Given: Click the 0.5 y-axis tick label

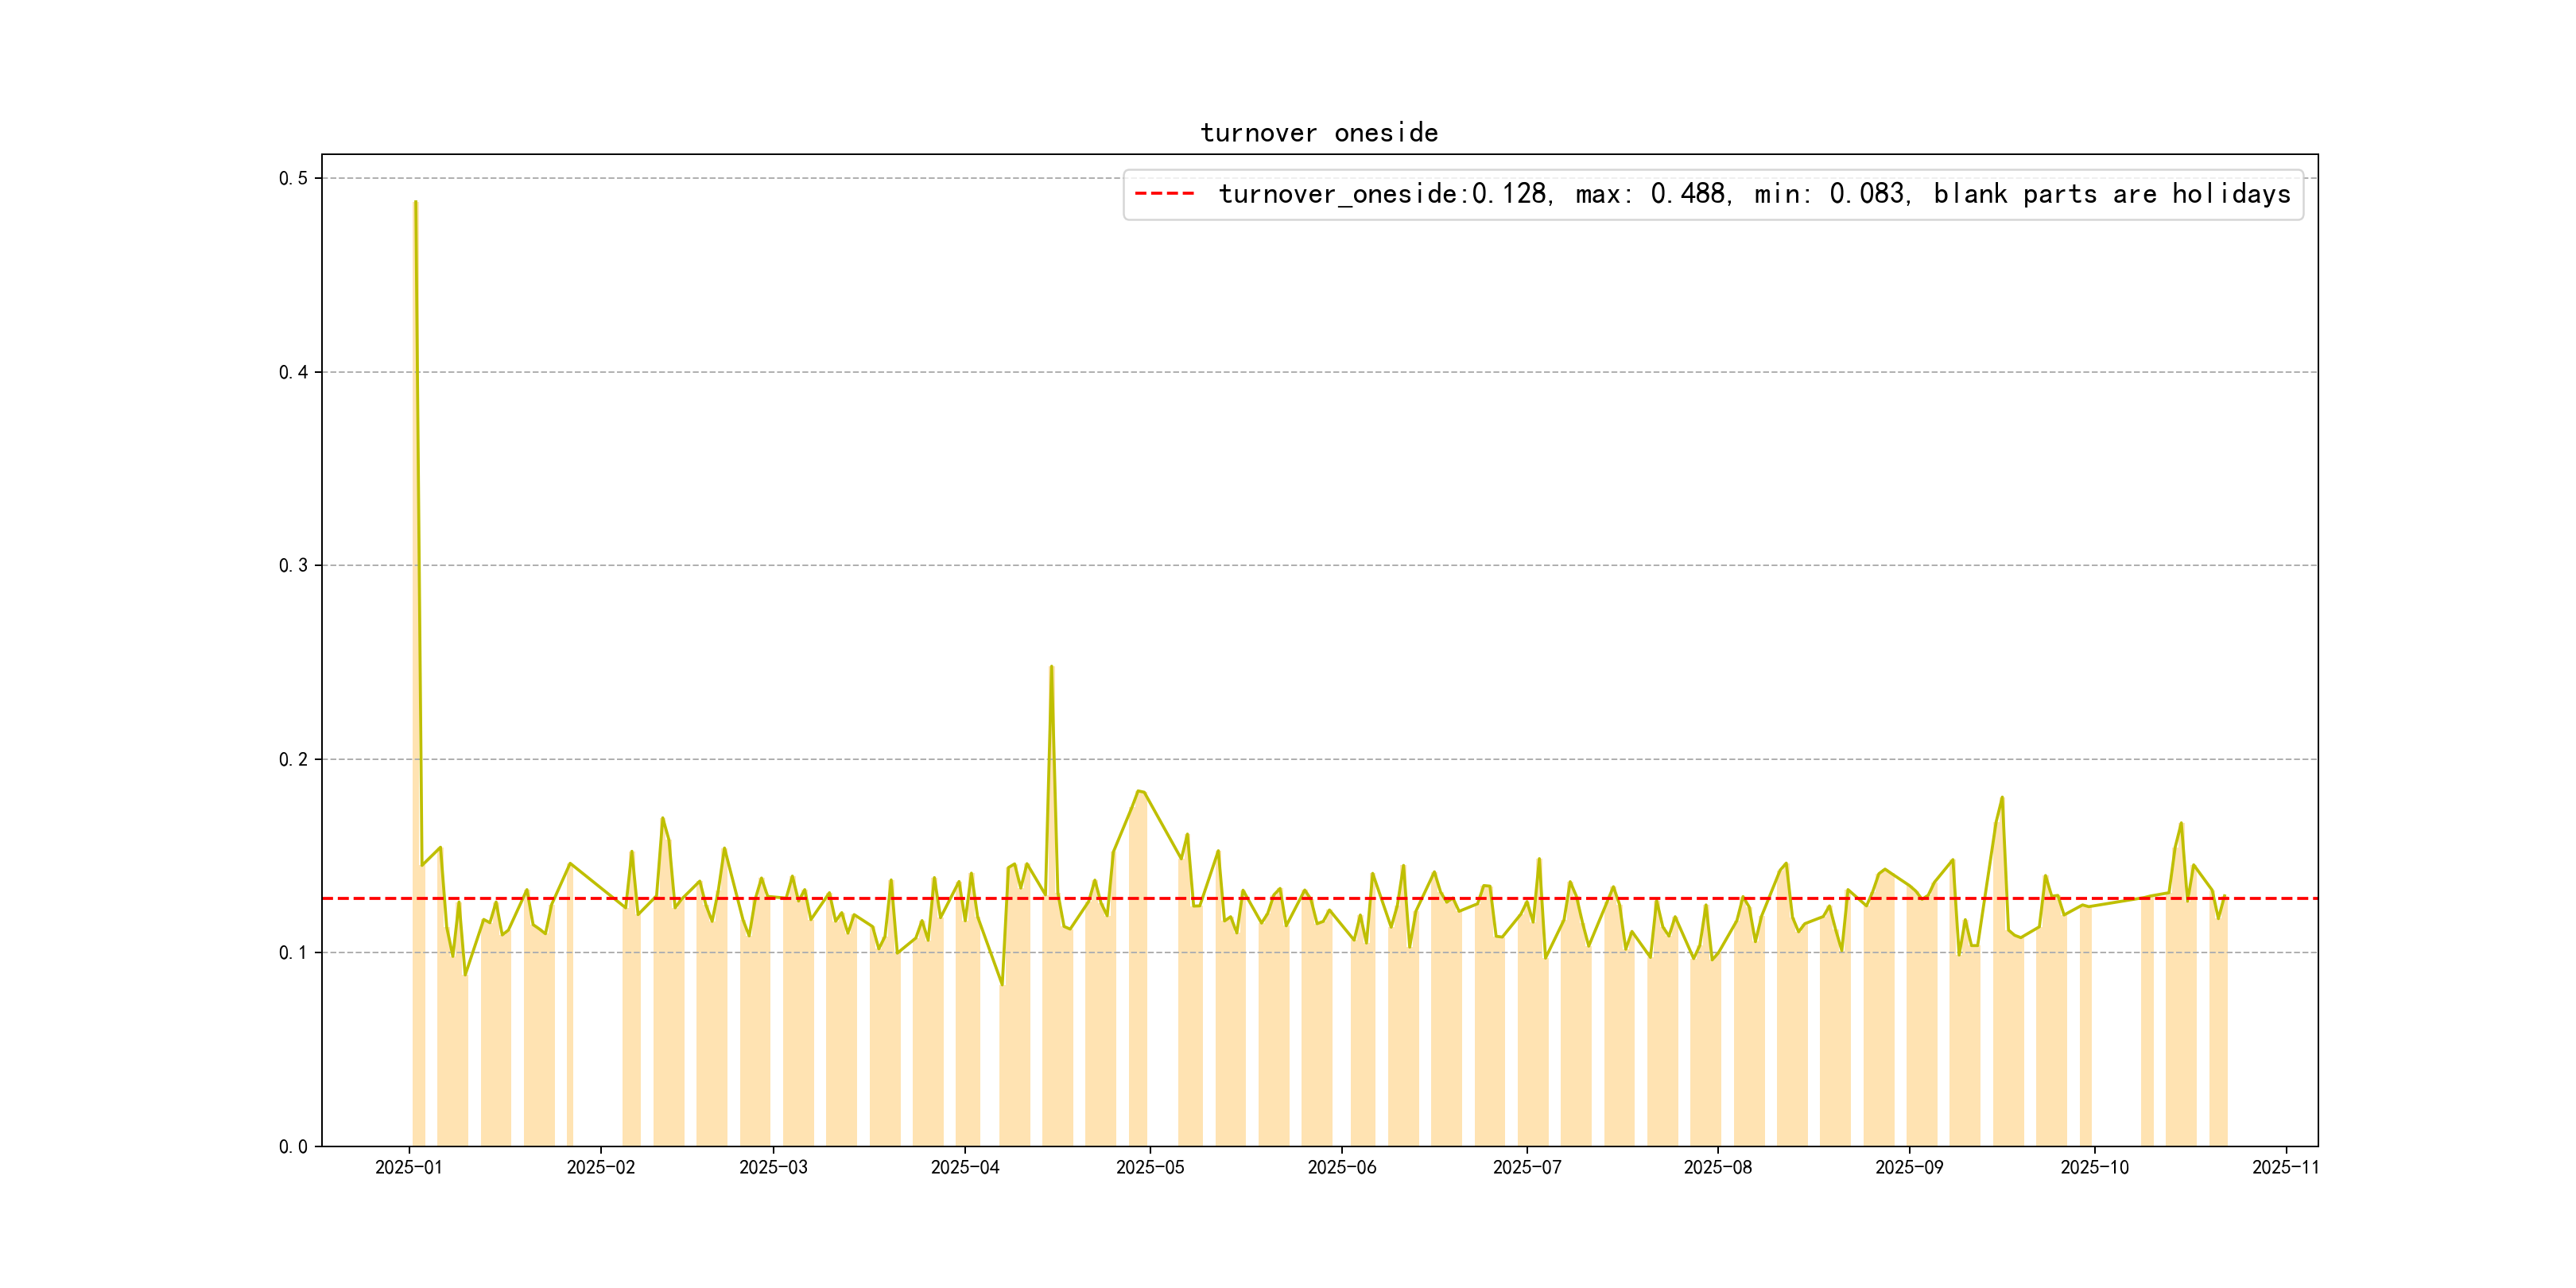Looking at the screenshot, I should (293, 179).
